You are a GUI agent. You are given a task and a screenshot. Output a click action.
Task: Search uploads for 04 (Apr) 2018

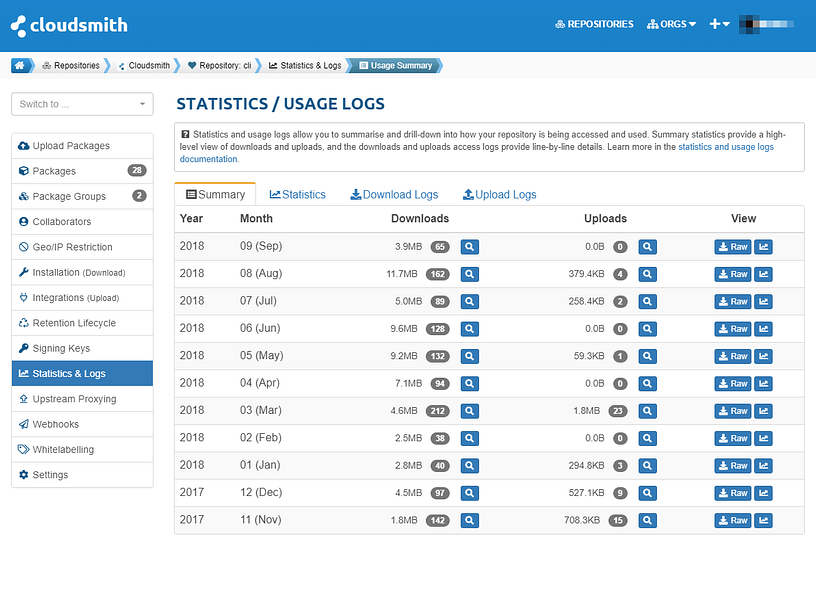tap(647, 384)
